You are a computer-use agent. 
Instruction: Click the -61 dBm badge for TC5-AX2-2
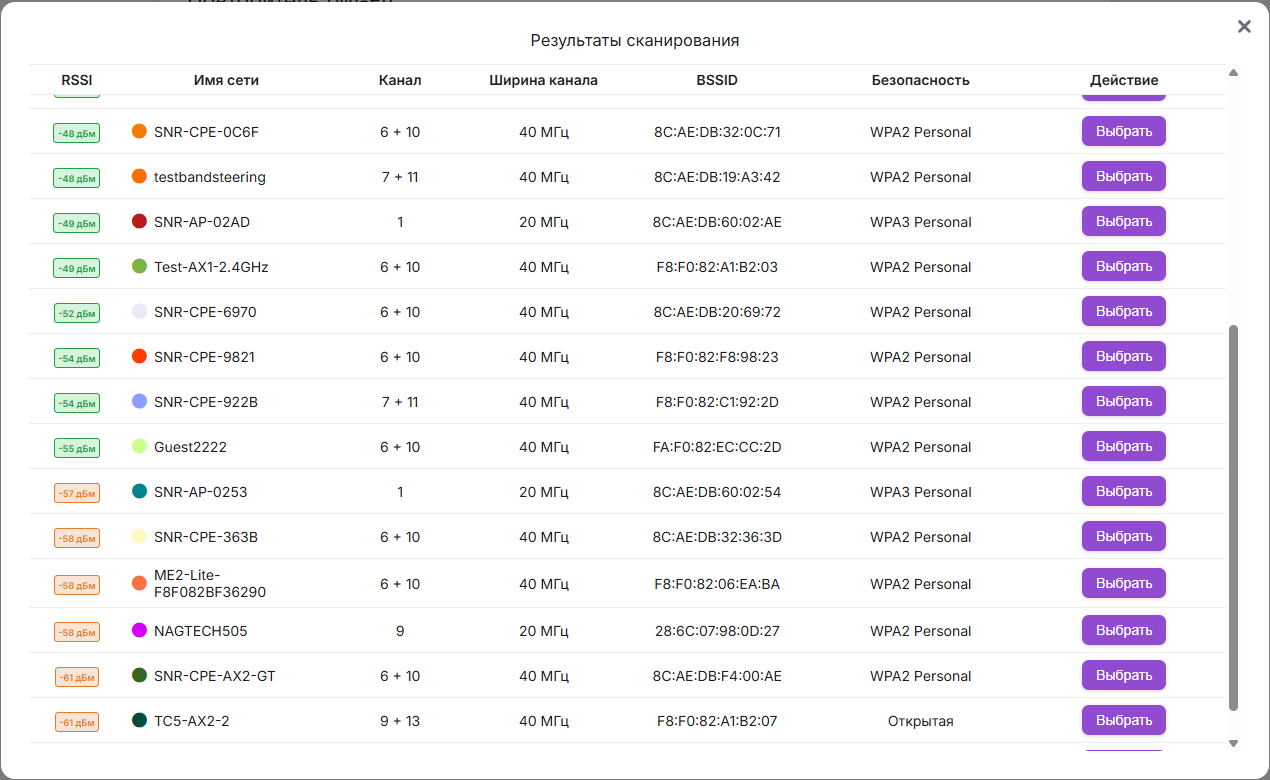click(x=77, y=722)
